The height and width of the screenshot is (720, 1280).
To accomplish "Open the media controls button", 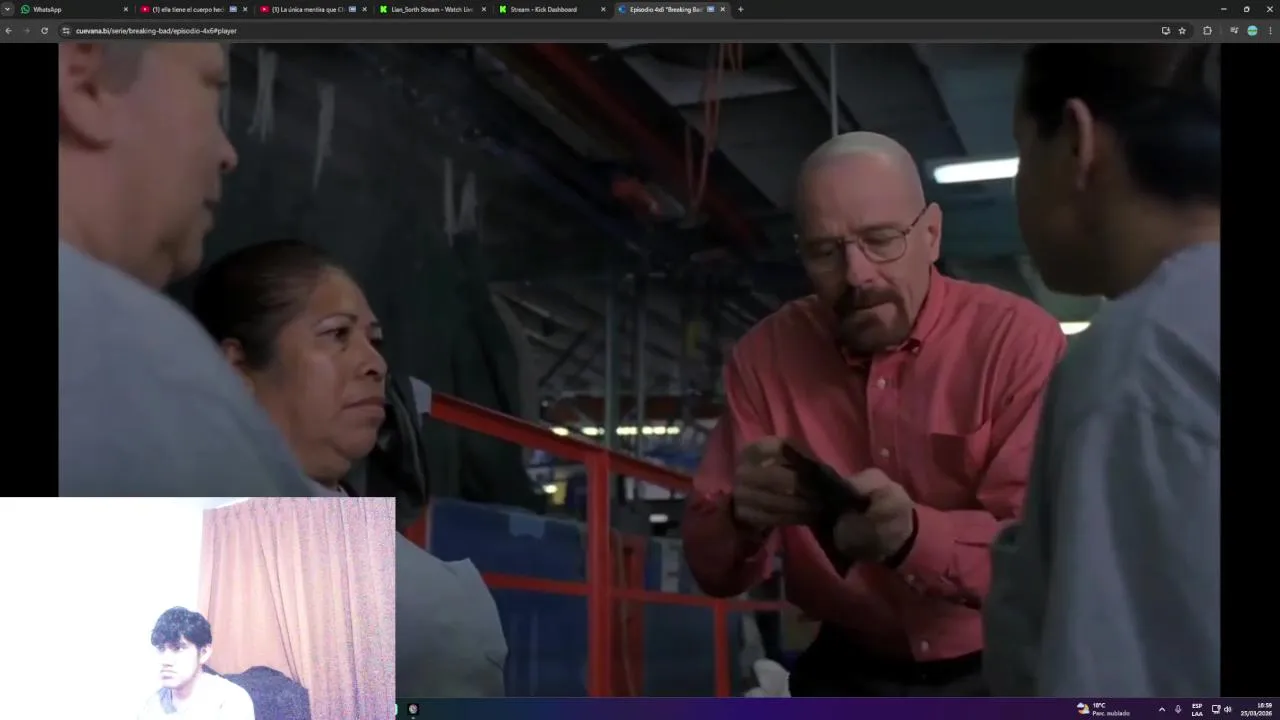I will [1234, 31].
